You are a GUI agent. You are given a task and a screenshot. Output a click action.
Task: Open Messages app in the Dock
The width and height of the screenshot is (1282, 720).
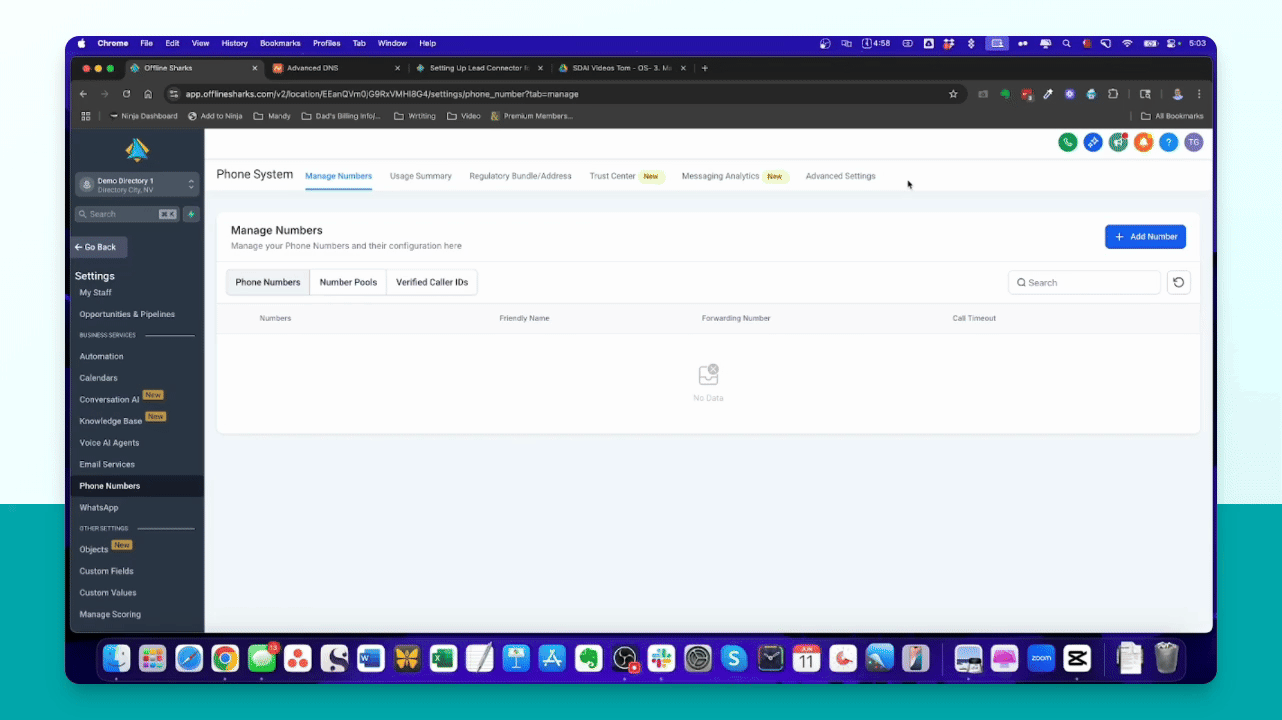261,658
